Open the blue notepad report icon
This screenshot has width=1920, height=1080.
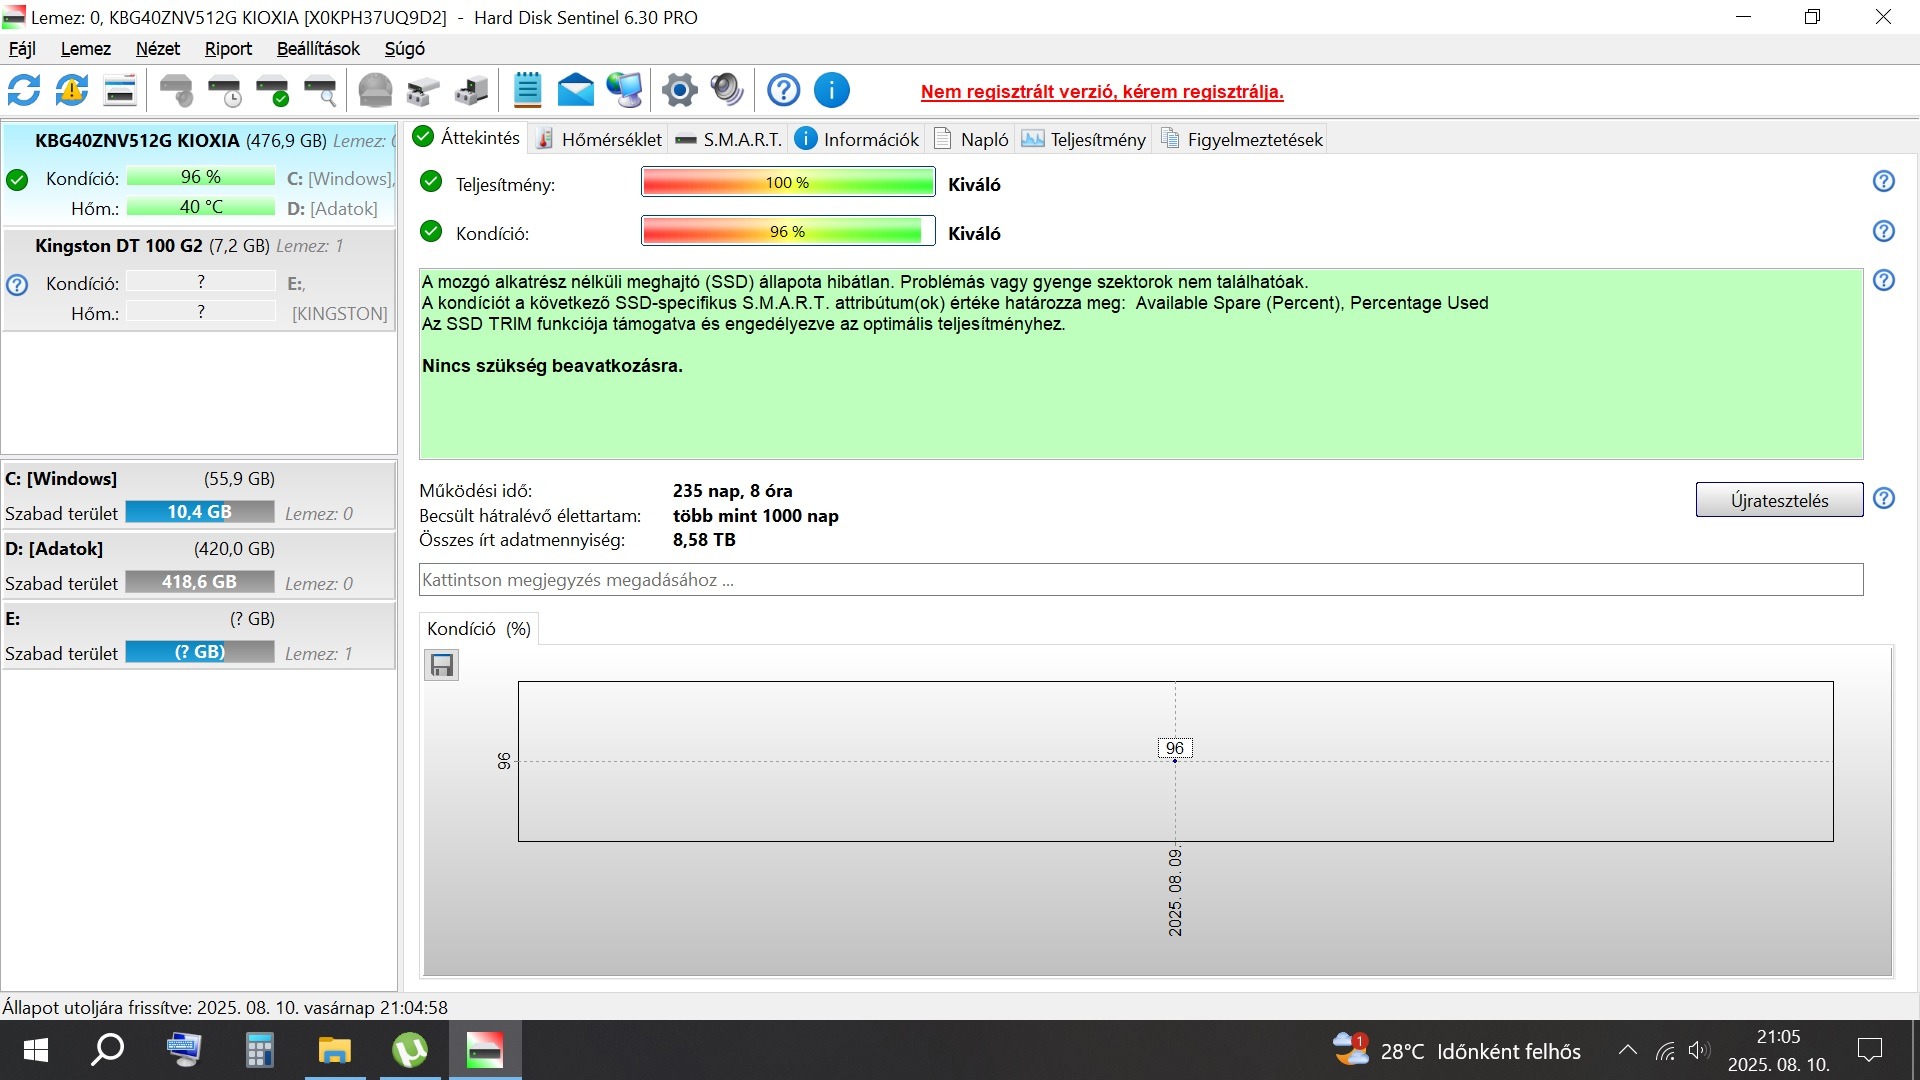[x=527, y=91]
